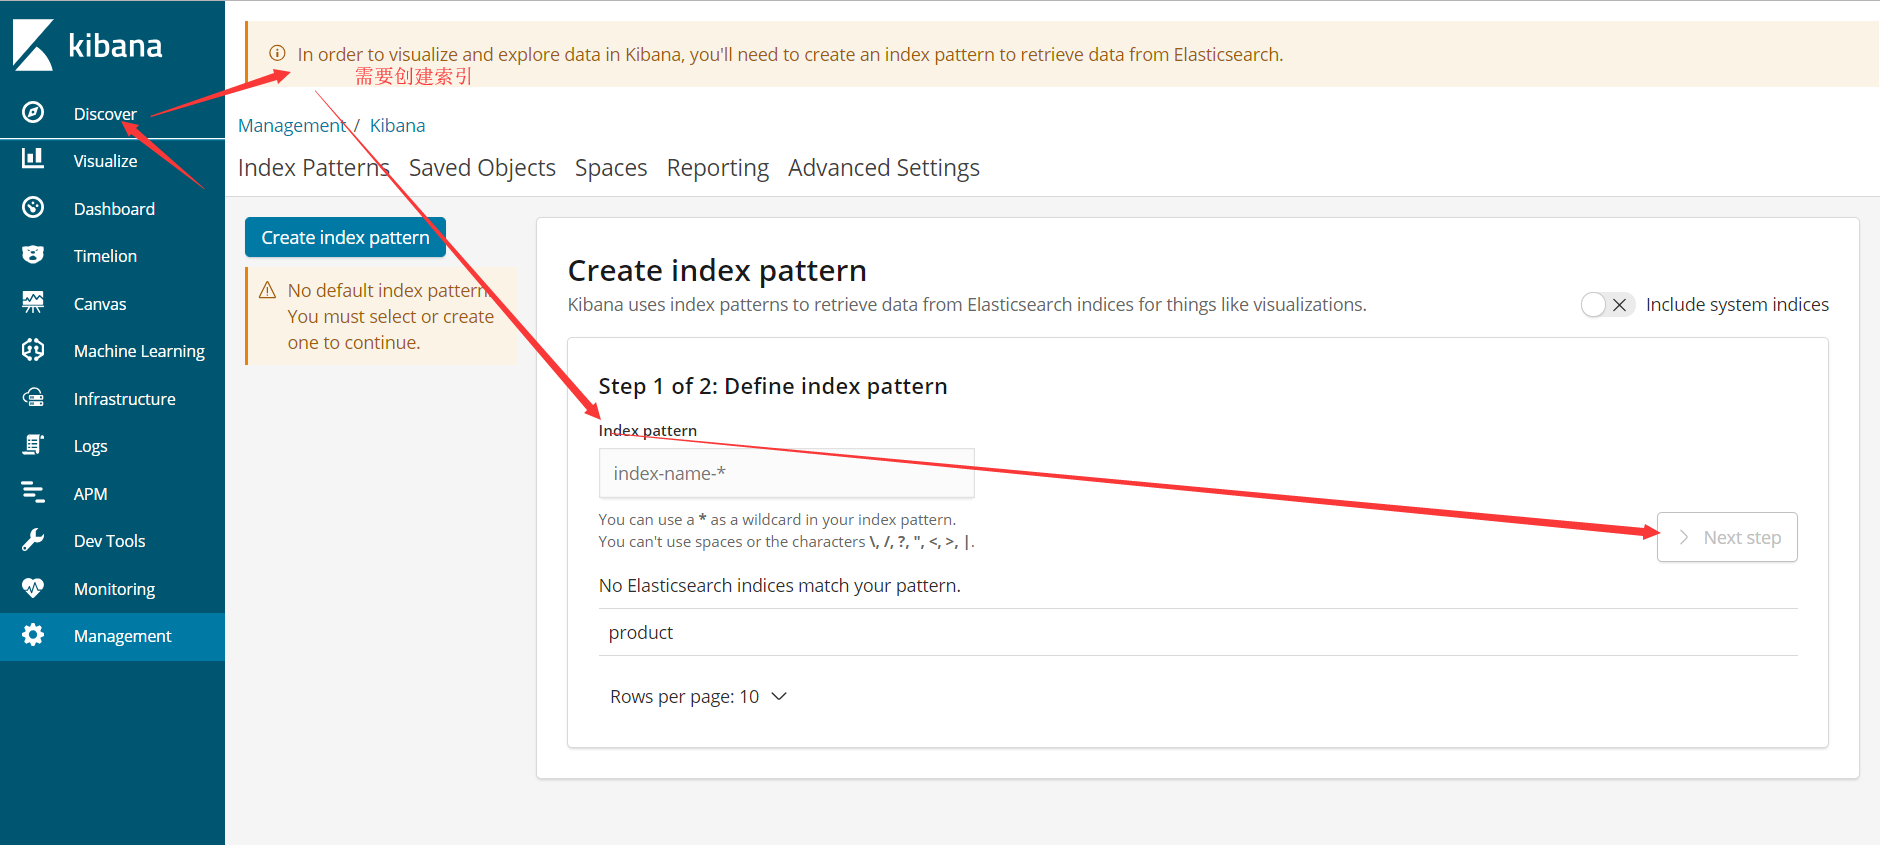Go to the Spaces tab
This screenshot has width=1880, height=845.
point(610,168)
